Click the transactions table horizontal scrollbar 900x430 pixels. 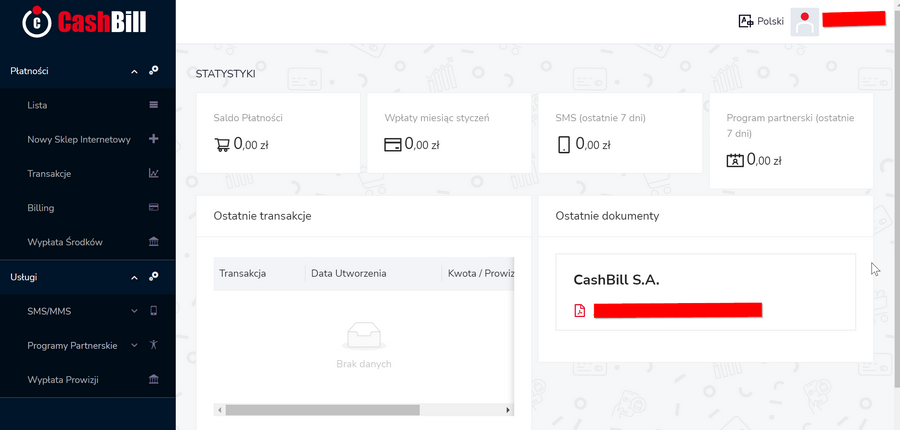(323, 410)
